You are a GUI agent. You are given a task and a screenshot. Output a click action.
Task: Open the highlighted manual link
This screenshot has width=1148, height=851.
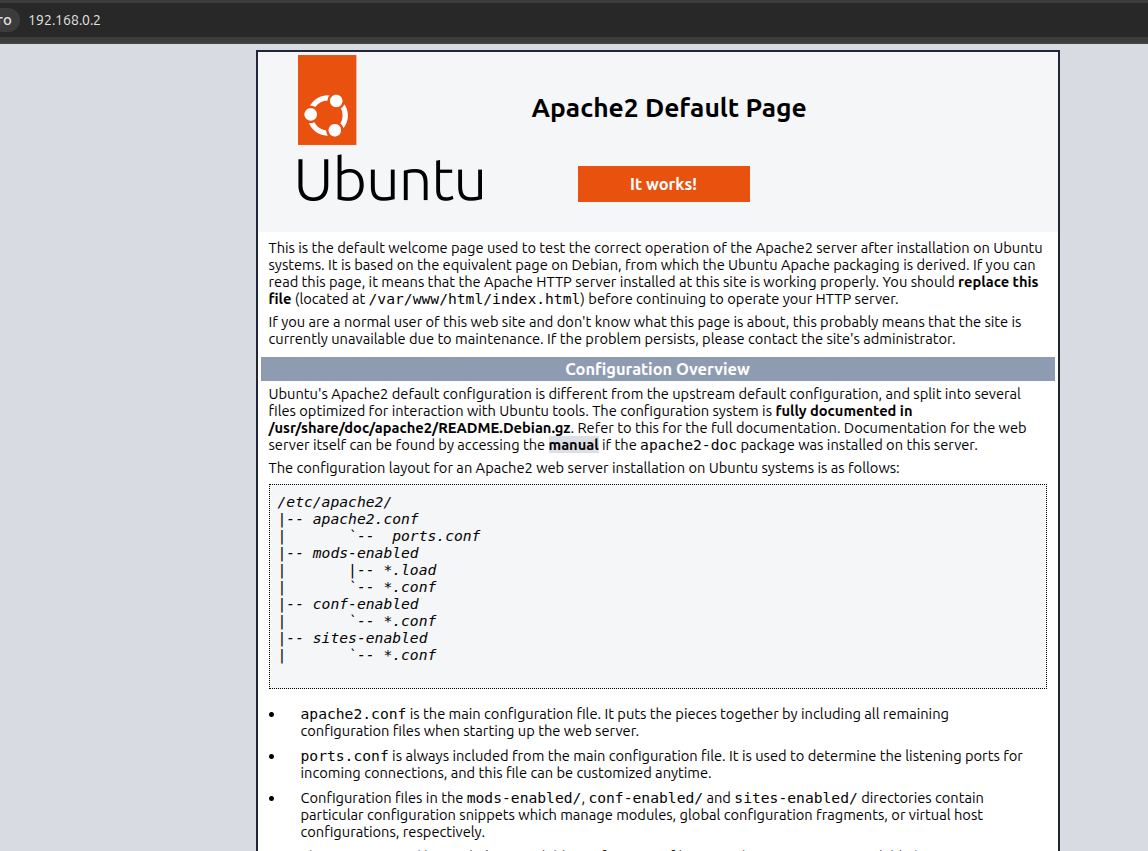573,445
